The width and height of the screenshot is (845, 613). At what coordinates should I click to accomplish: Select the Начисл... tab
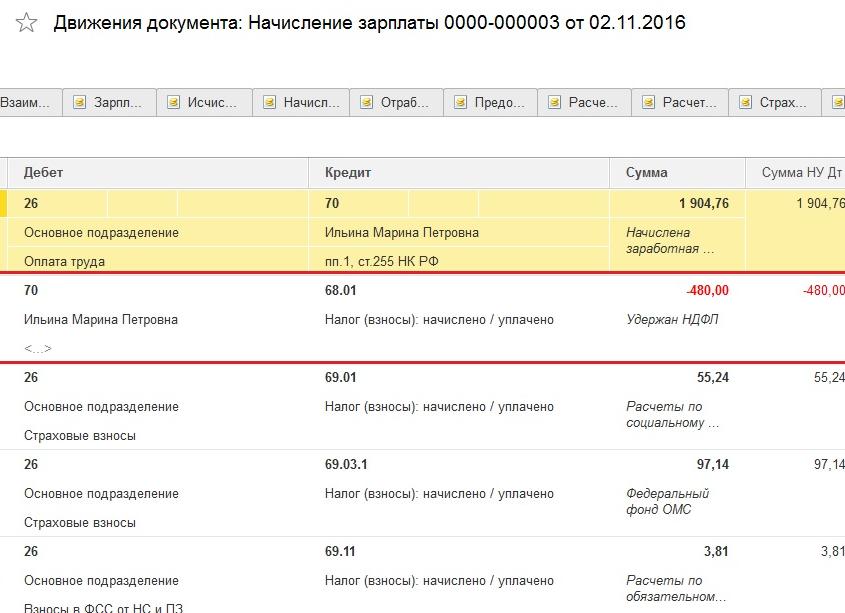tap(301, 102)
